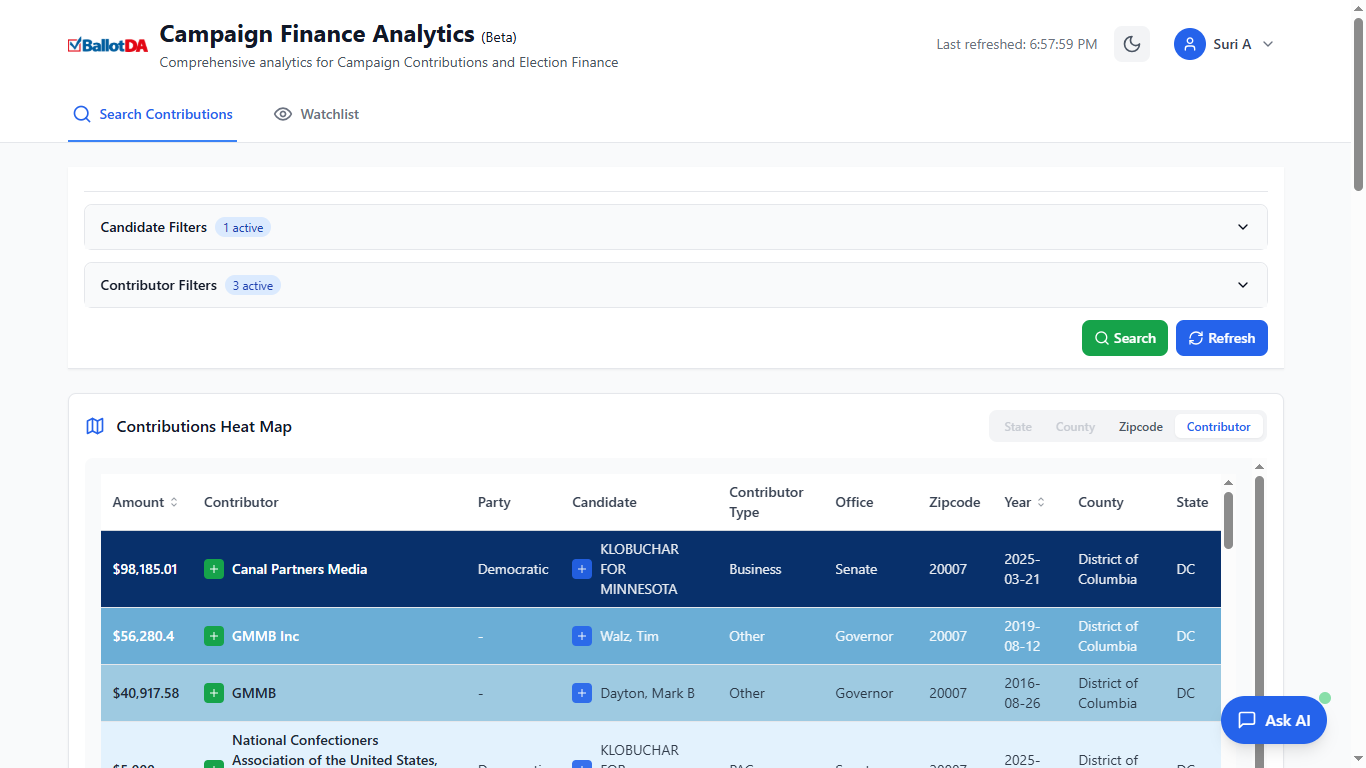
Task: Select the Search Contributions tab
Action: (152, 114)
